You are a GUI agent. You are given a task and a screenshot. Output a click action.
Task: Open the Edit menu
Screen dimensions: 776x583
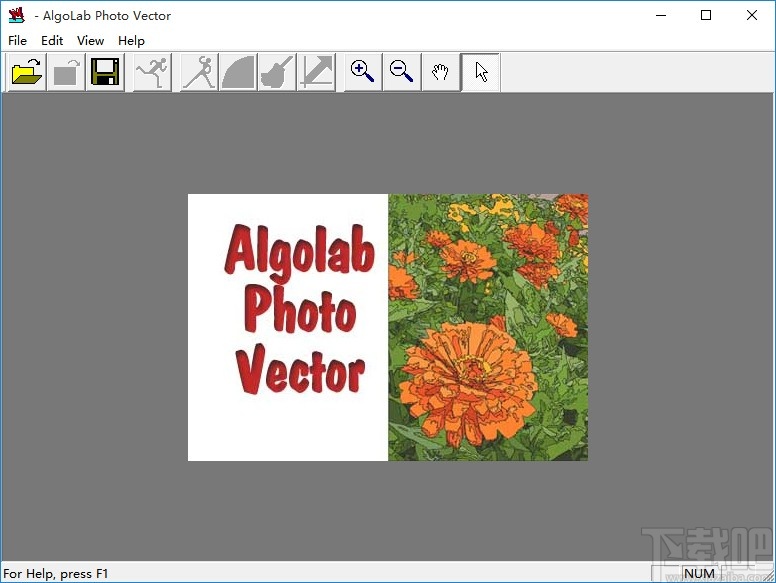tap(52, 41)
